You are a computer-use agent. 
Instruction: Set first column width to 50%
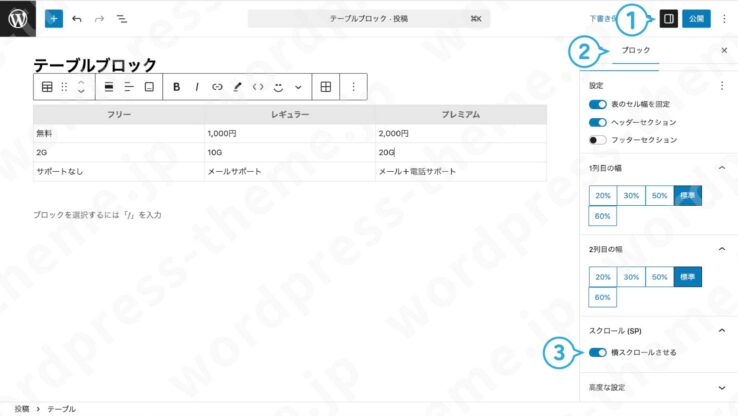[659, 196]
